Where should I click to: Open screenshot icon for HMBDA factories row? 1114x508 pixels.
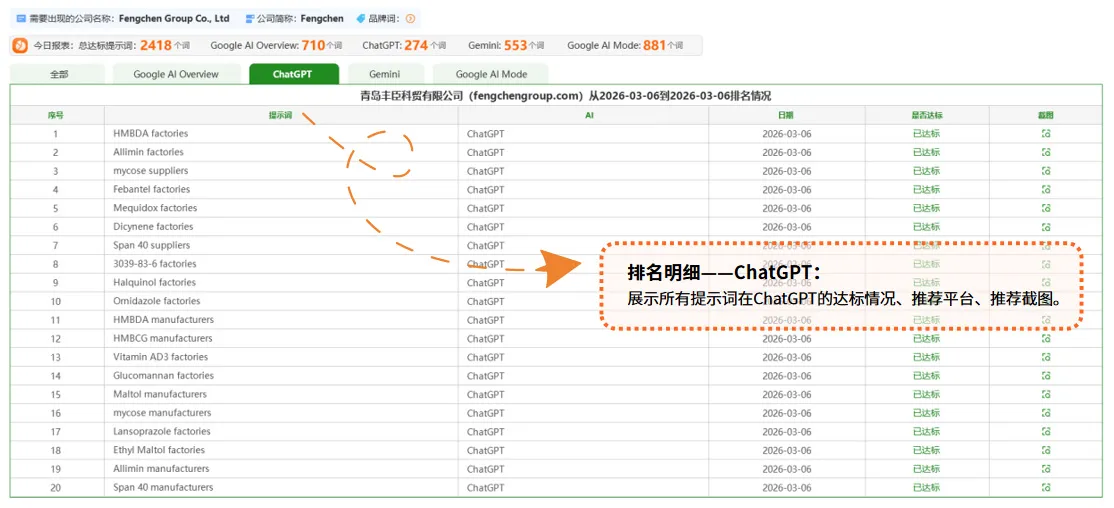pyautogui.click(x=1046, y=134)
